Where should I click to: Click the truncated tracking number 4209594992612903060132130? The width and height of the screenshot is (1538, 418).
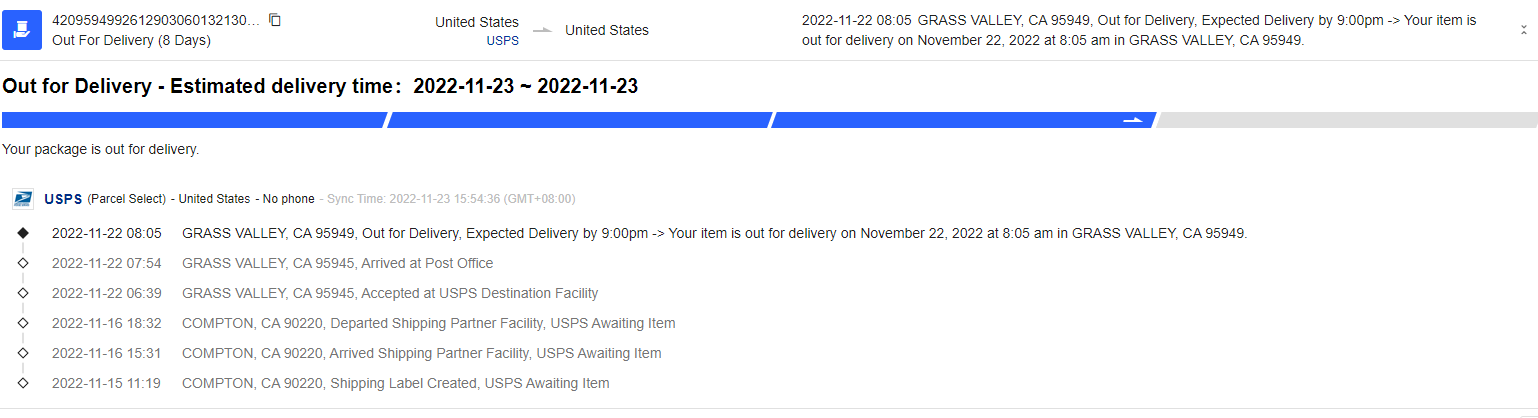pyautogui.click(x=155, y=20)
